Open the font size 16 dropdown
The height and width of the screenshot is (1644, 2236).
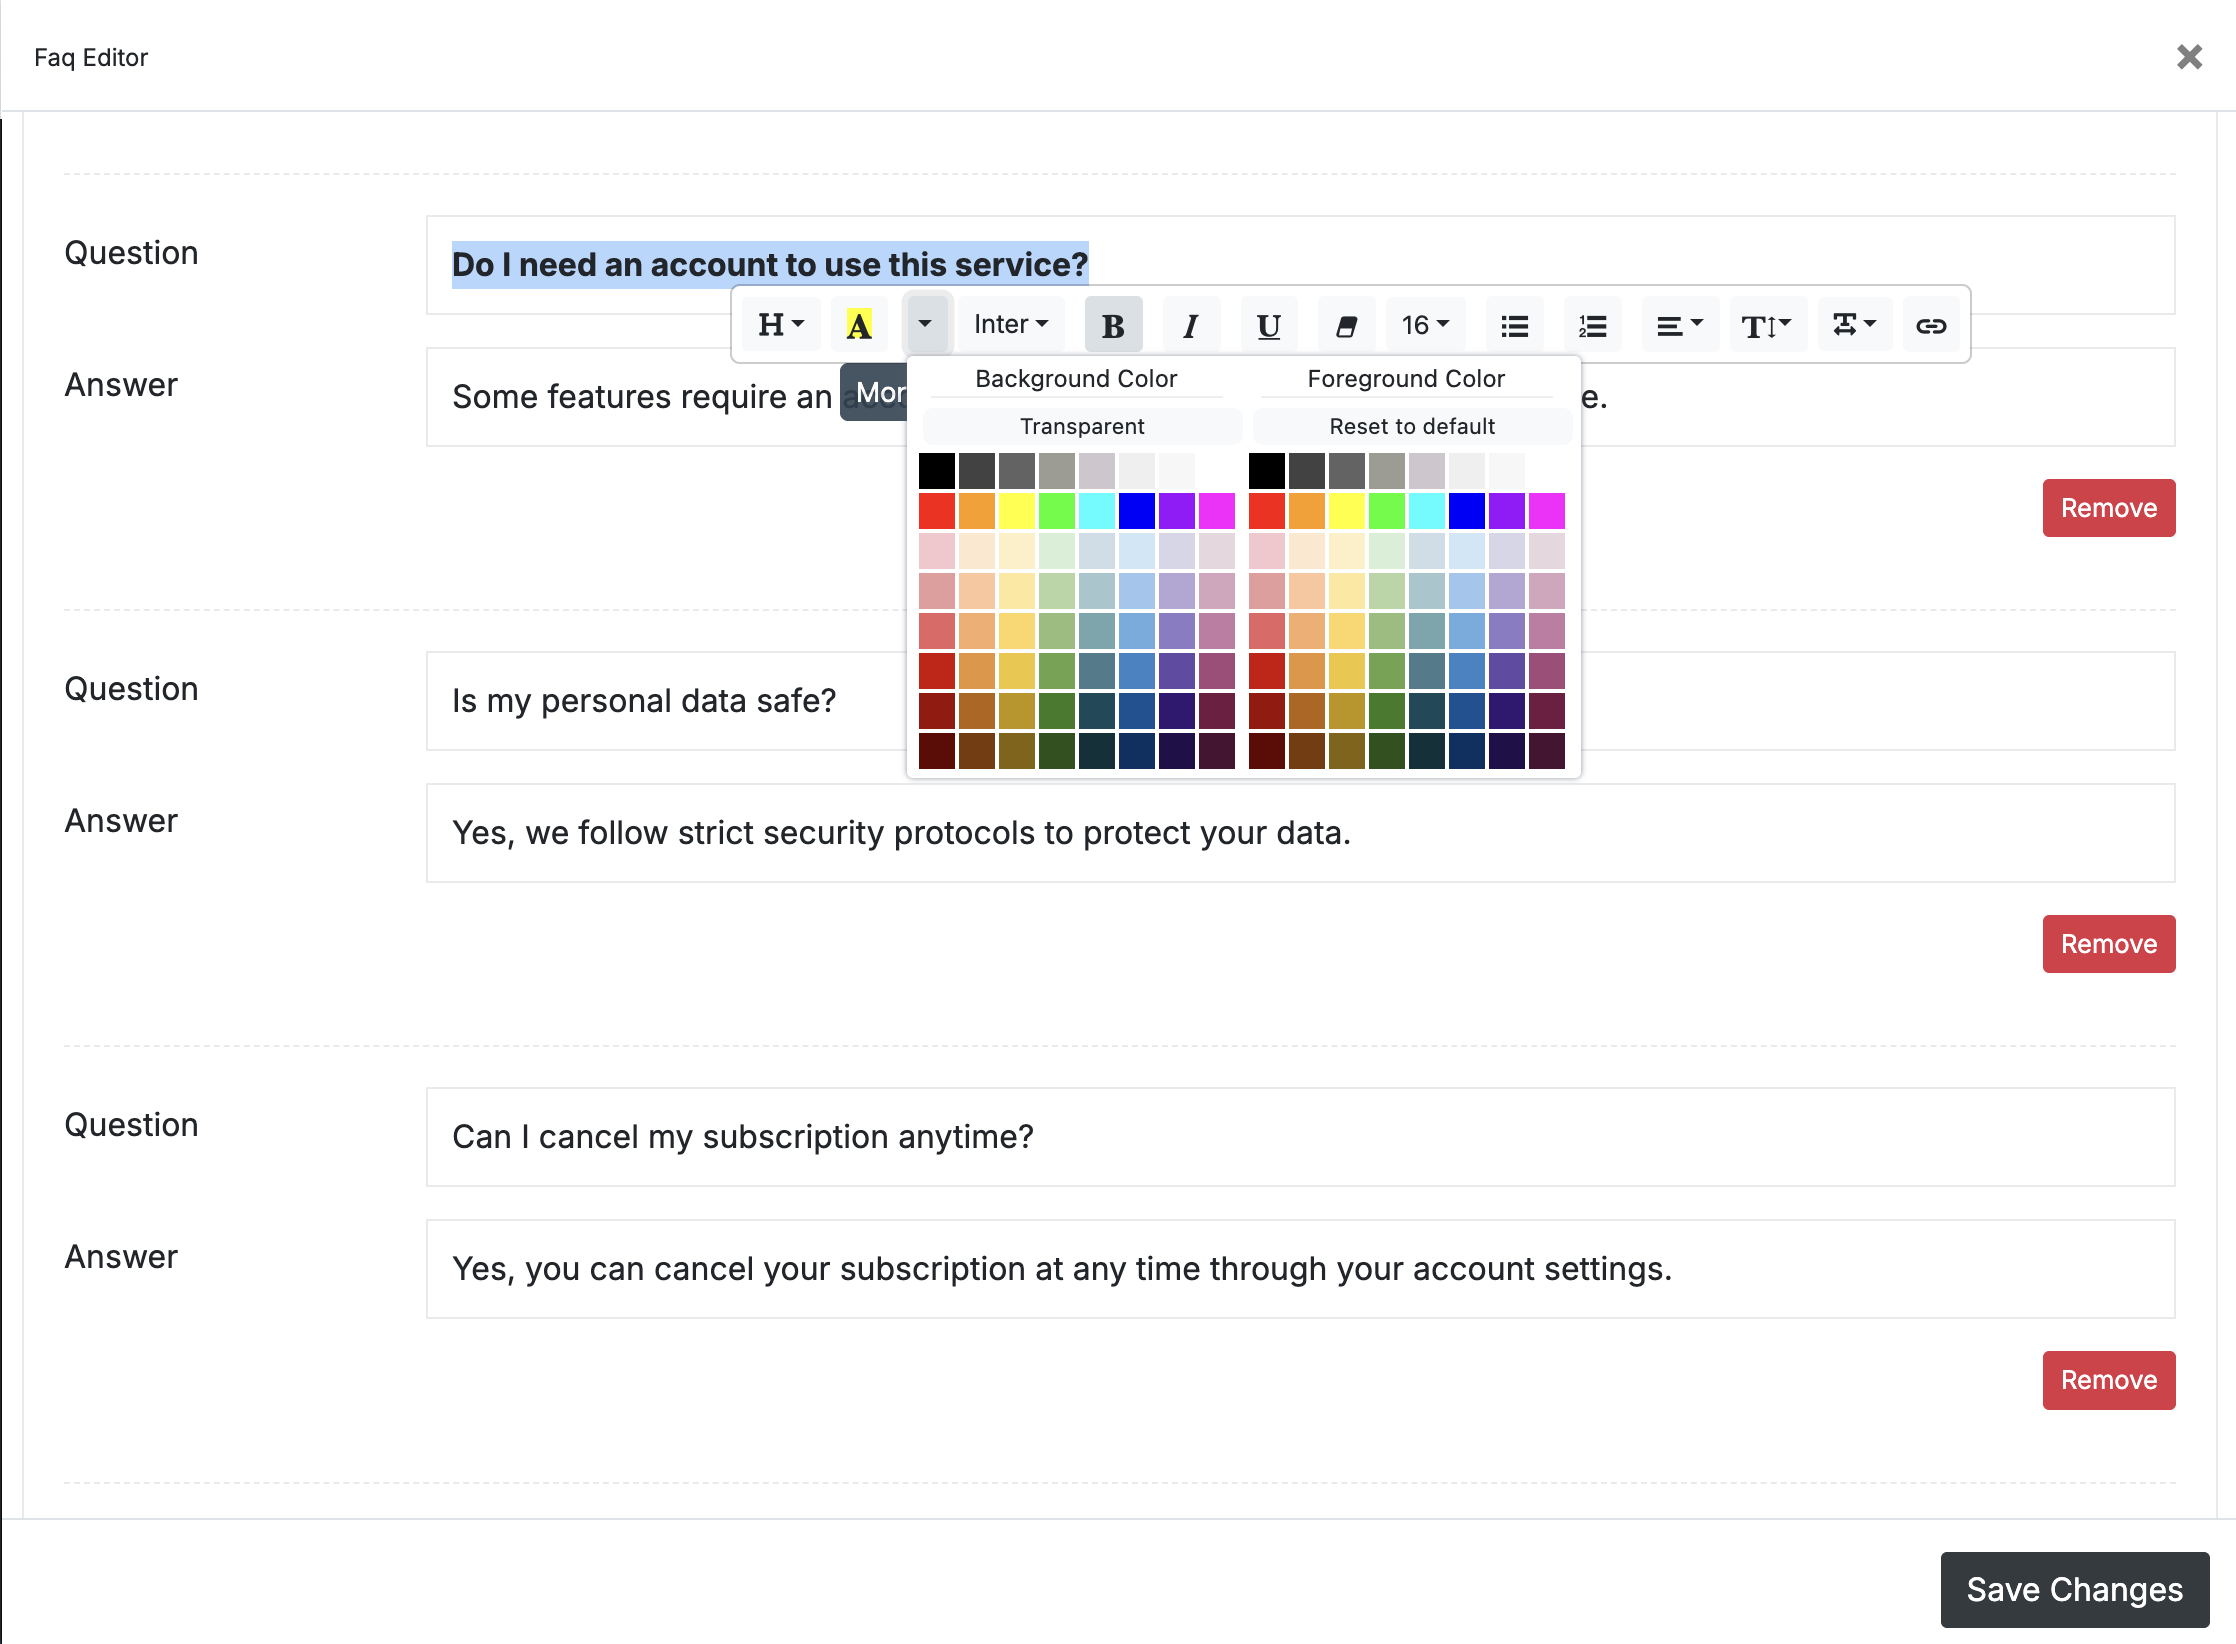(1424, 325)
